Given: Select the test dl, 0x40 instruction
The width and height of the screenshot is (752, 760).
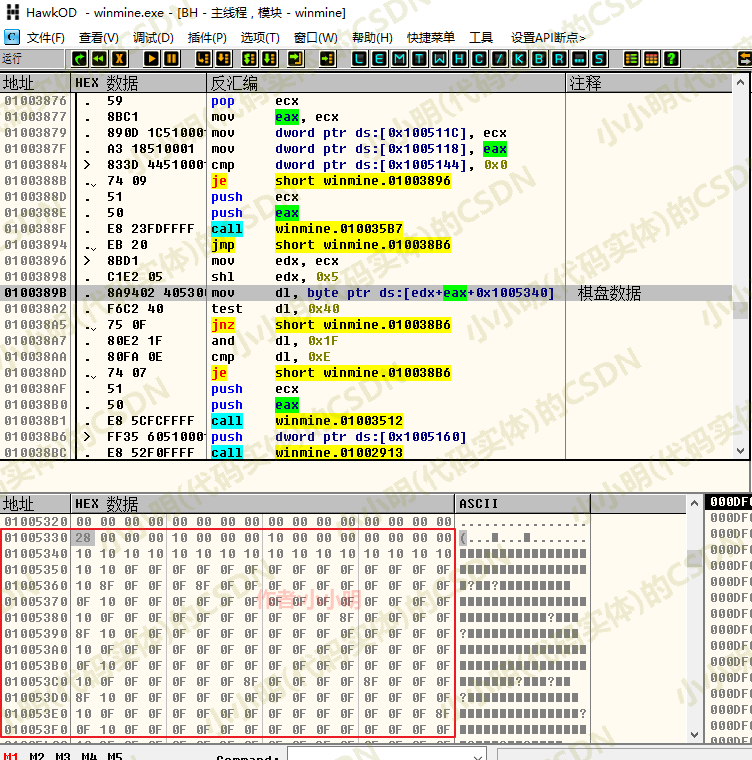Looking at the screenshot, I should point(275,309).
